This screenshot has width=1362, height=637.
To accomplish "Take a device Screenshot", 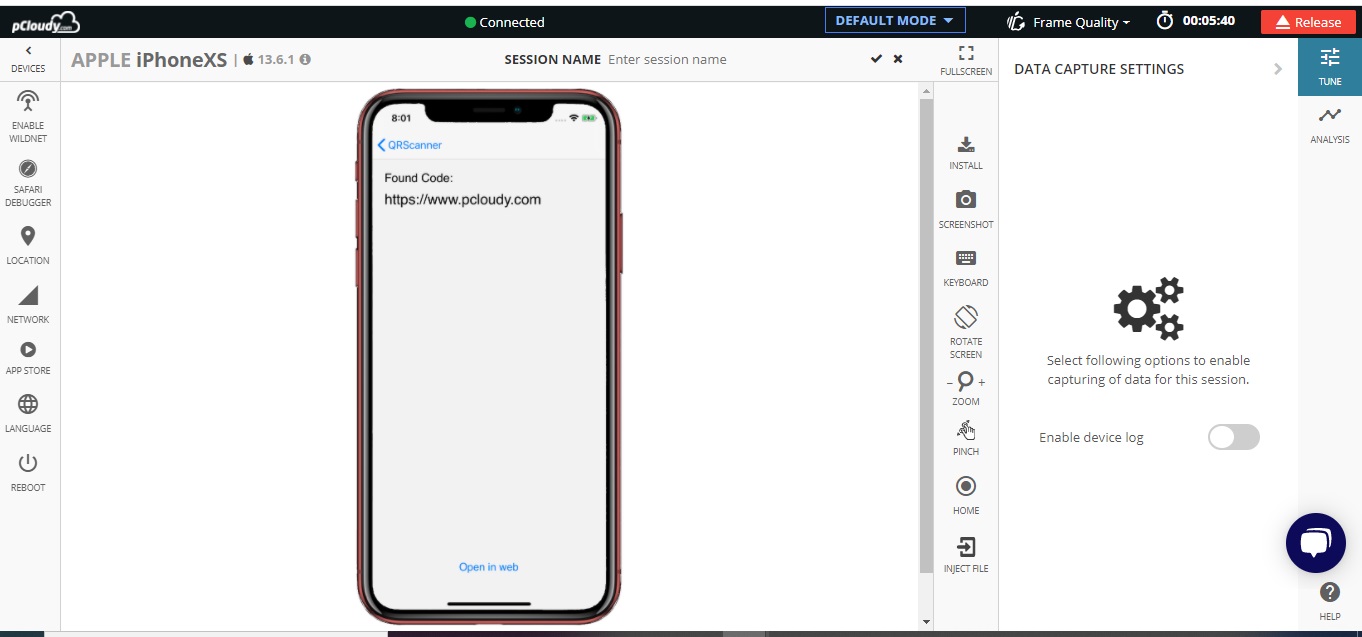I will (x=966, y=210).
